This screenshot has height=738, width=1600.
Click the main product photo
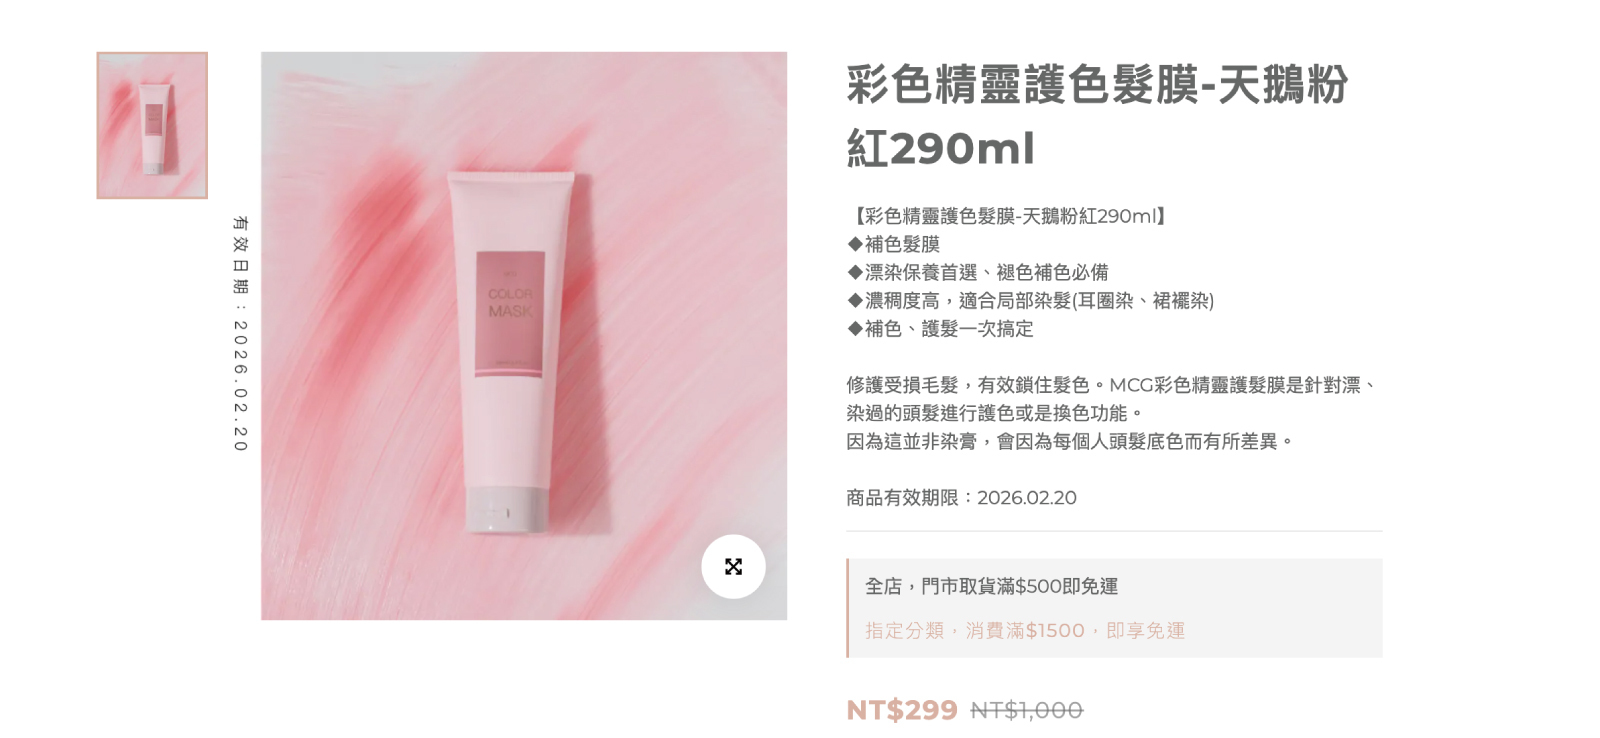[524, 336]
